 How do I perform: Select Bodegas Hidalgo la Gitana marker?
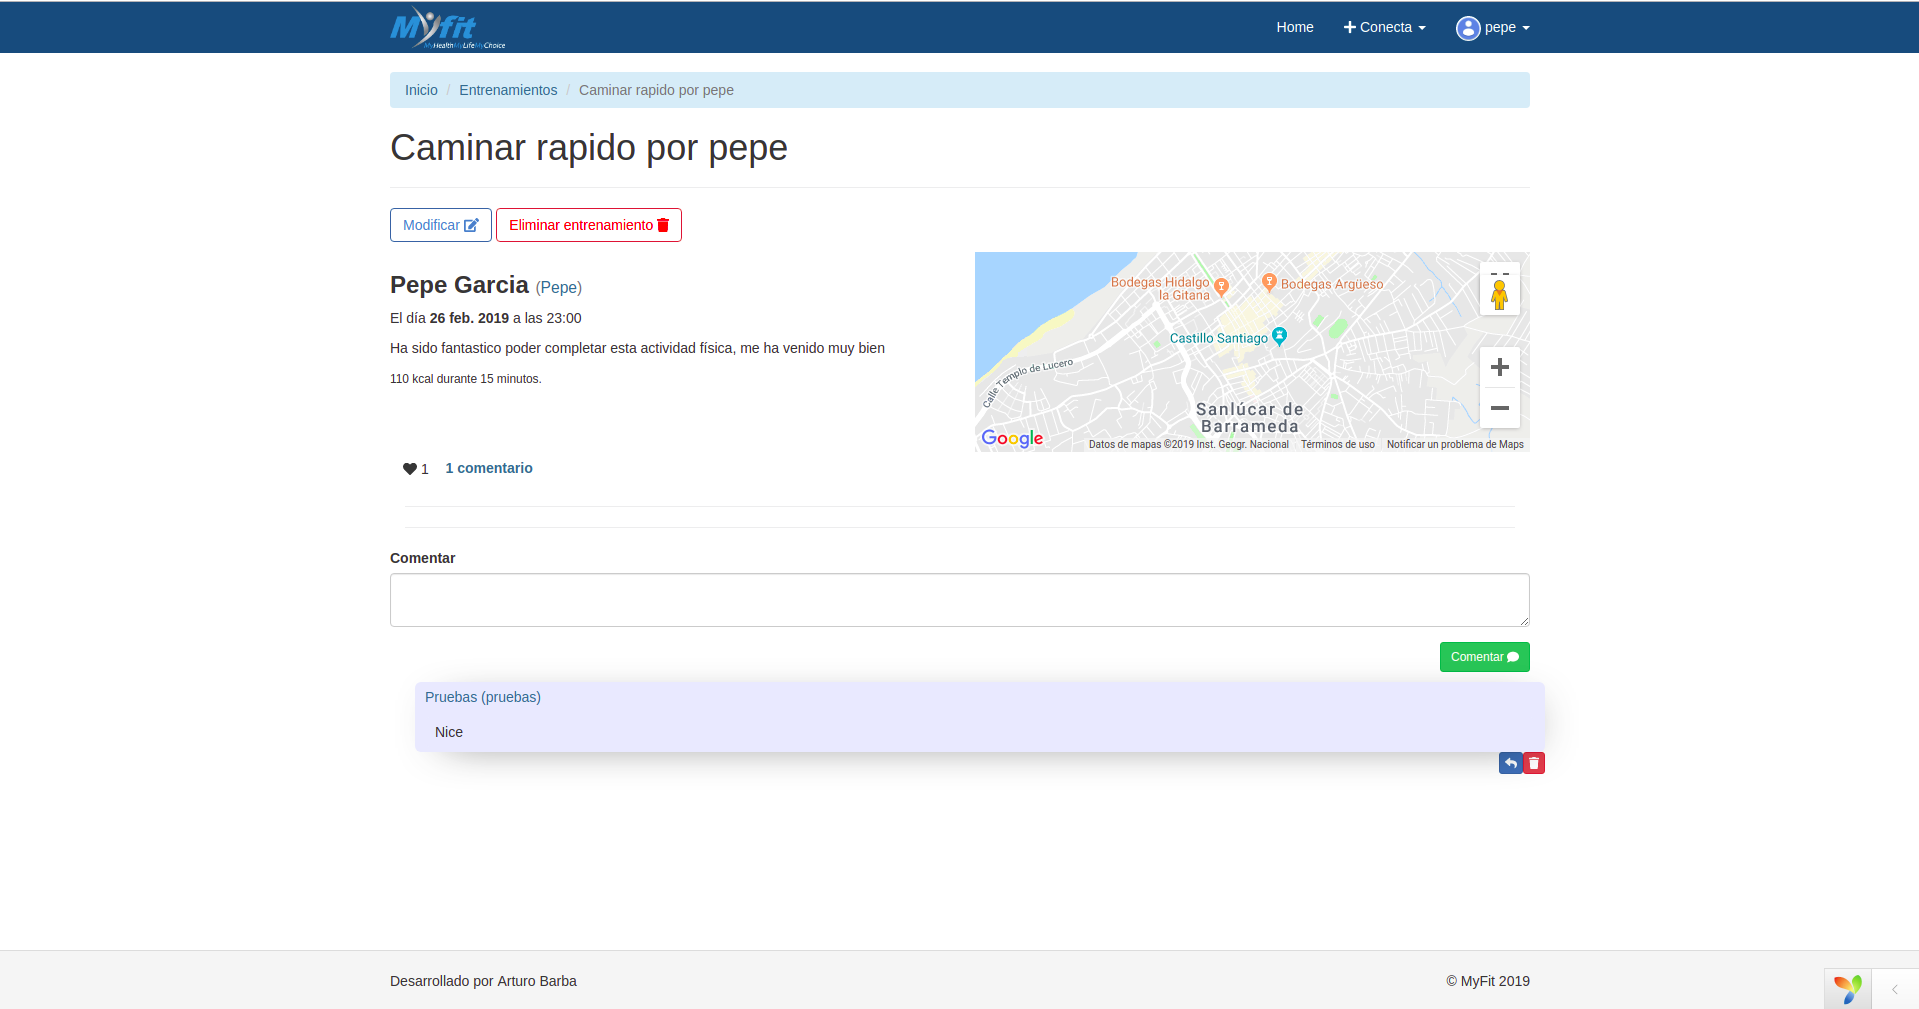click(1221, 287)
